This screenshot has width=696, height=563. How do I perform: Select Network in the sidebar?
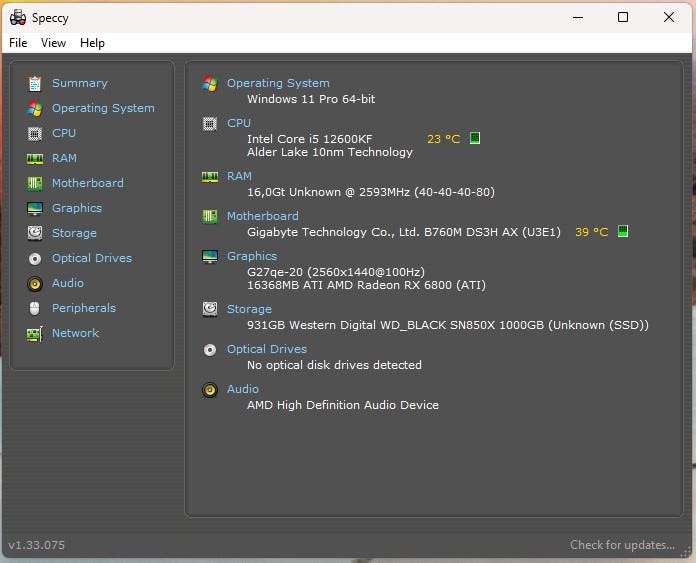click(x=75, y=333)
